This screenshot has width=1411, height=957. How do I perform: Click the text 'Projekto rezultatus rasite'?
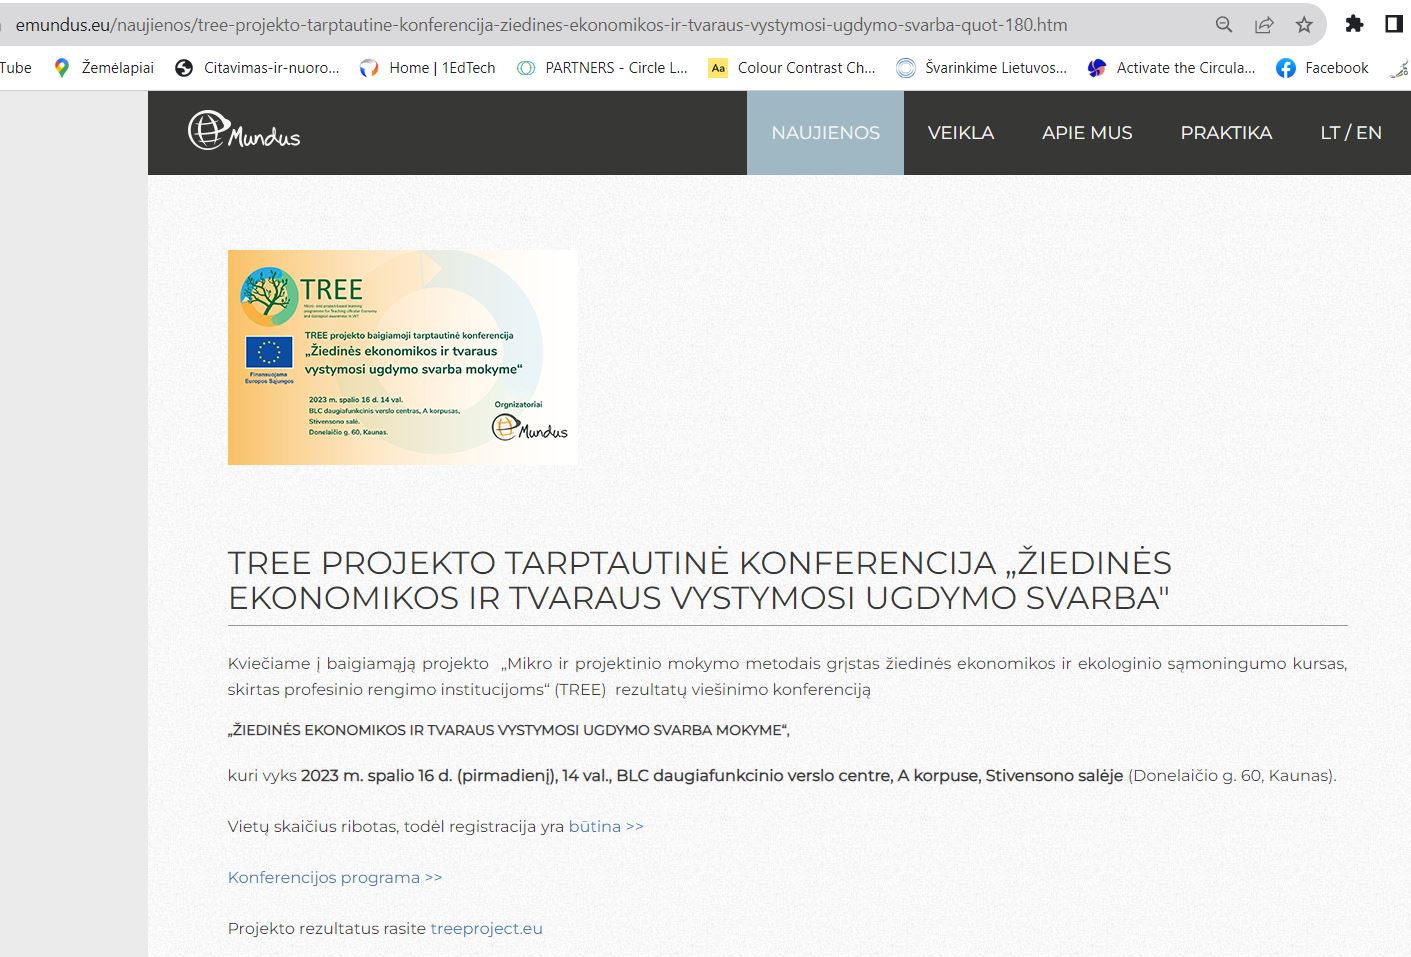(x=327, y=928)
